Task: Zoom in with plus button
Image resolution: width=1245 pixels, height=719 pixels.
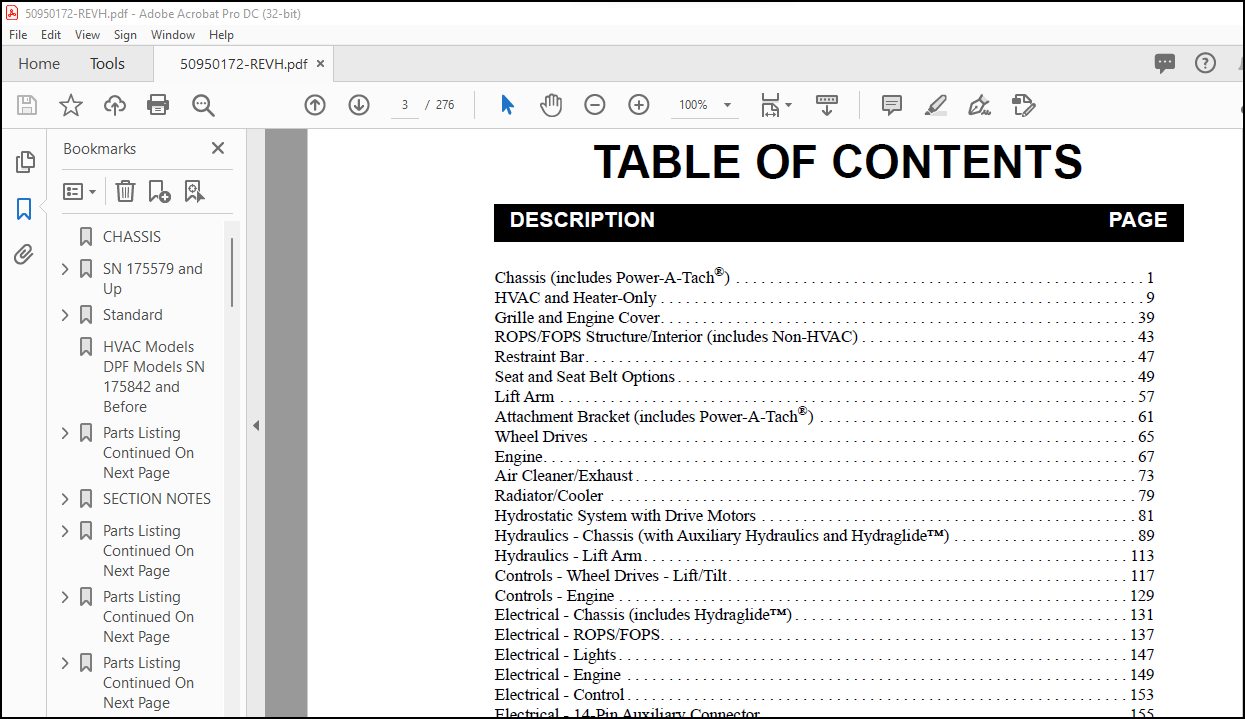Action: (x=639, y=105)
